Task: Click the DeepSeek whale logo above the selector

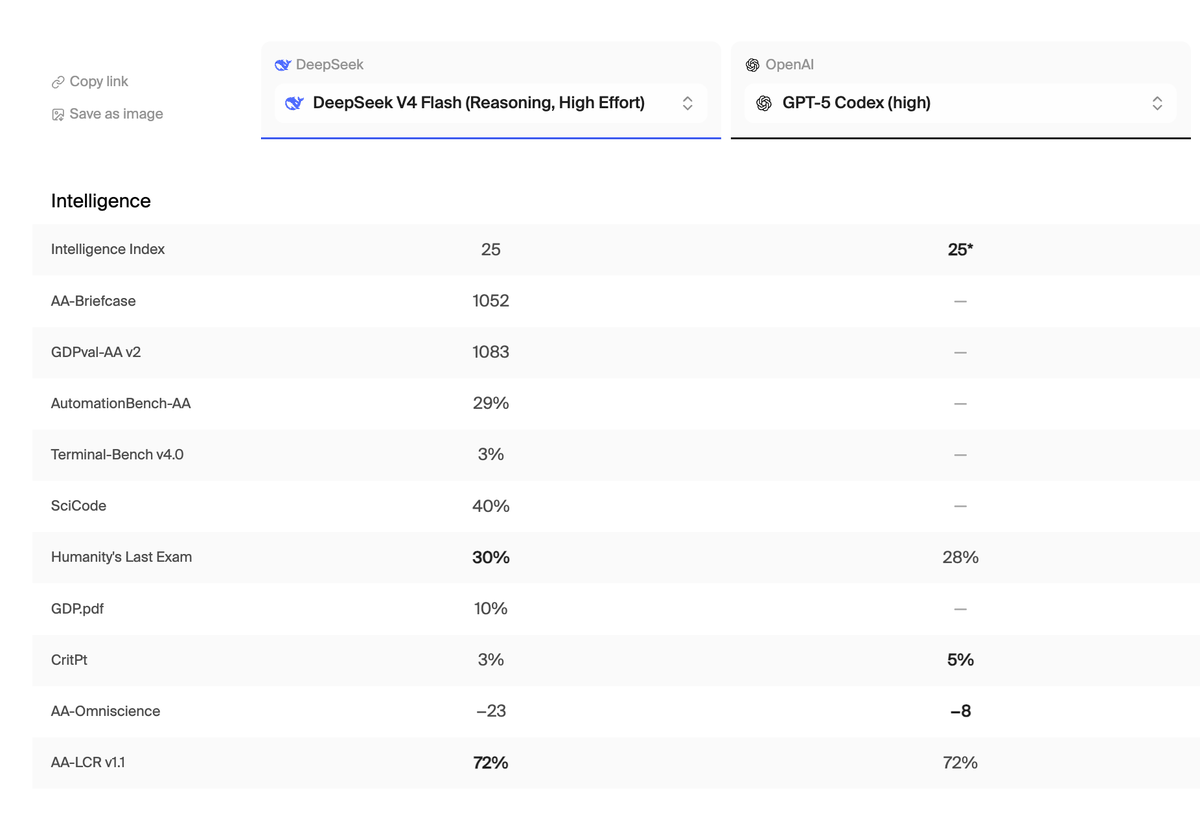Action: [282, 65]
